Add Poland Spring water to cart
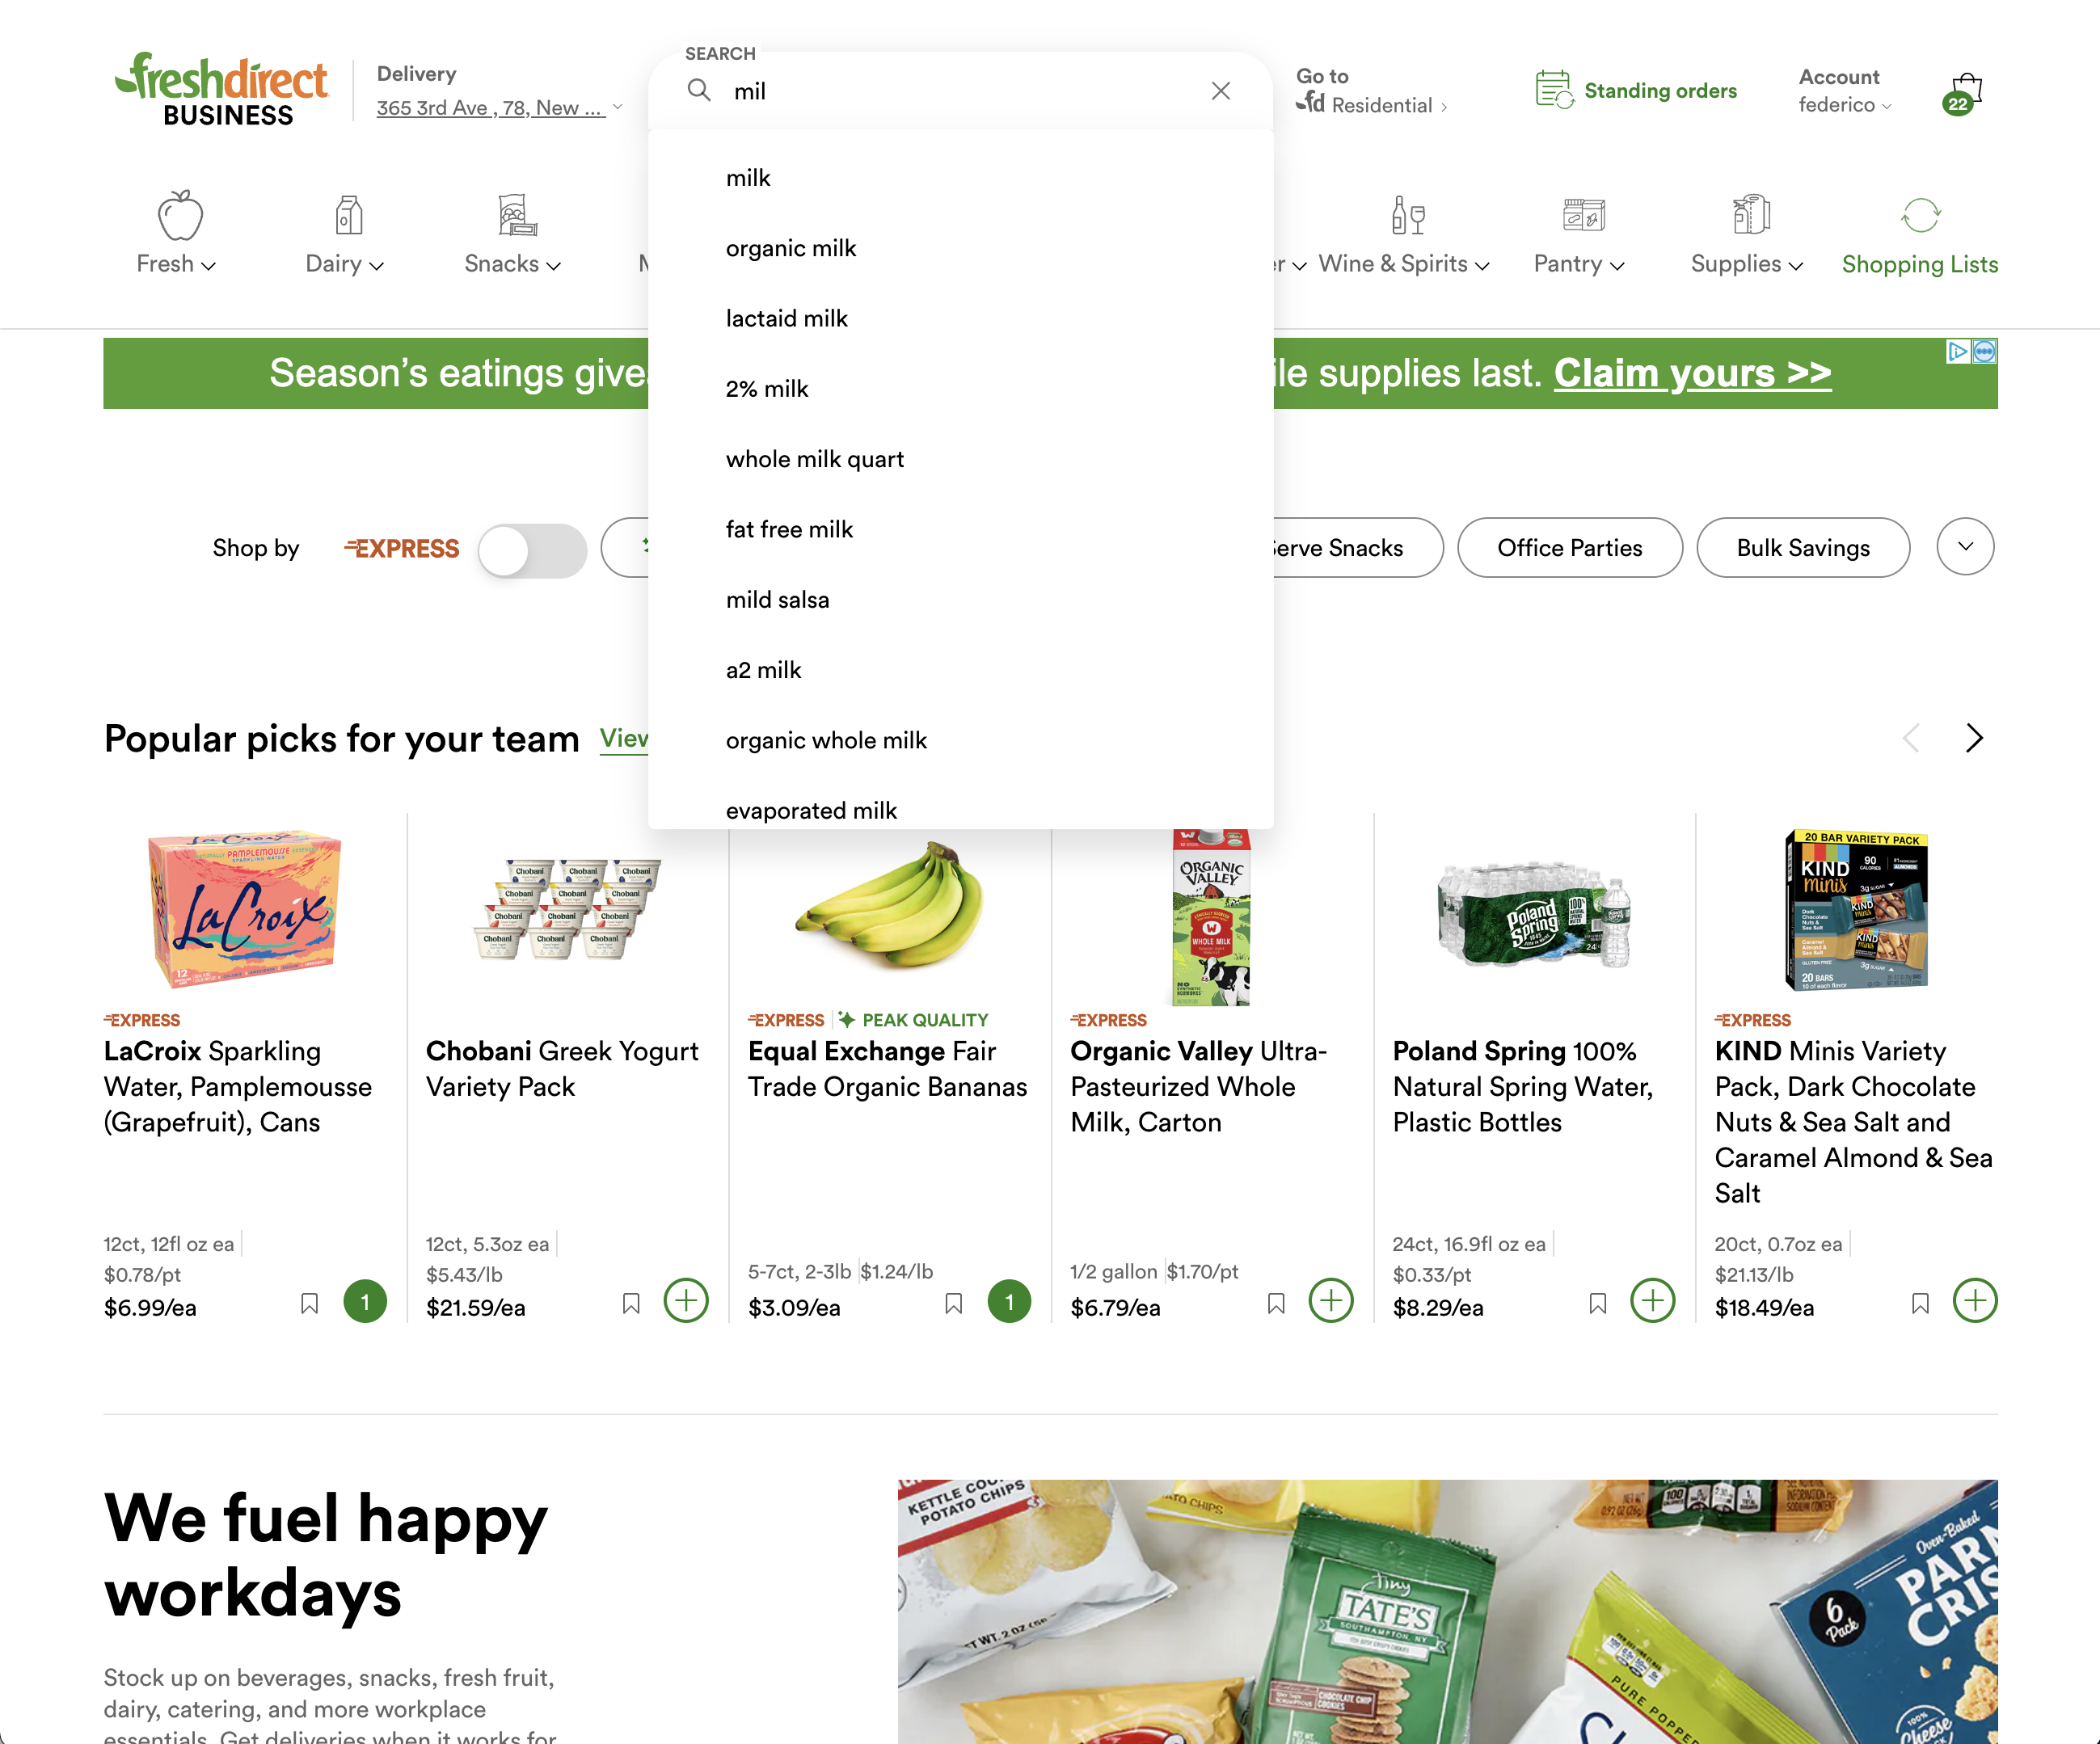This screenshot has height=1744, width=2100. 1653,1301
